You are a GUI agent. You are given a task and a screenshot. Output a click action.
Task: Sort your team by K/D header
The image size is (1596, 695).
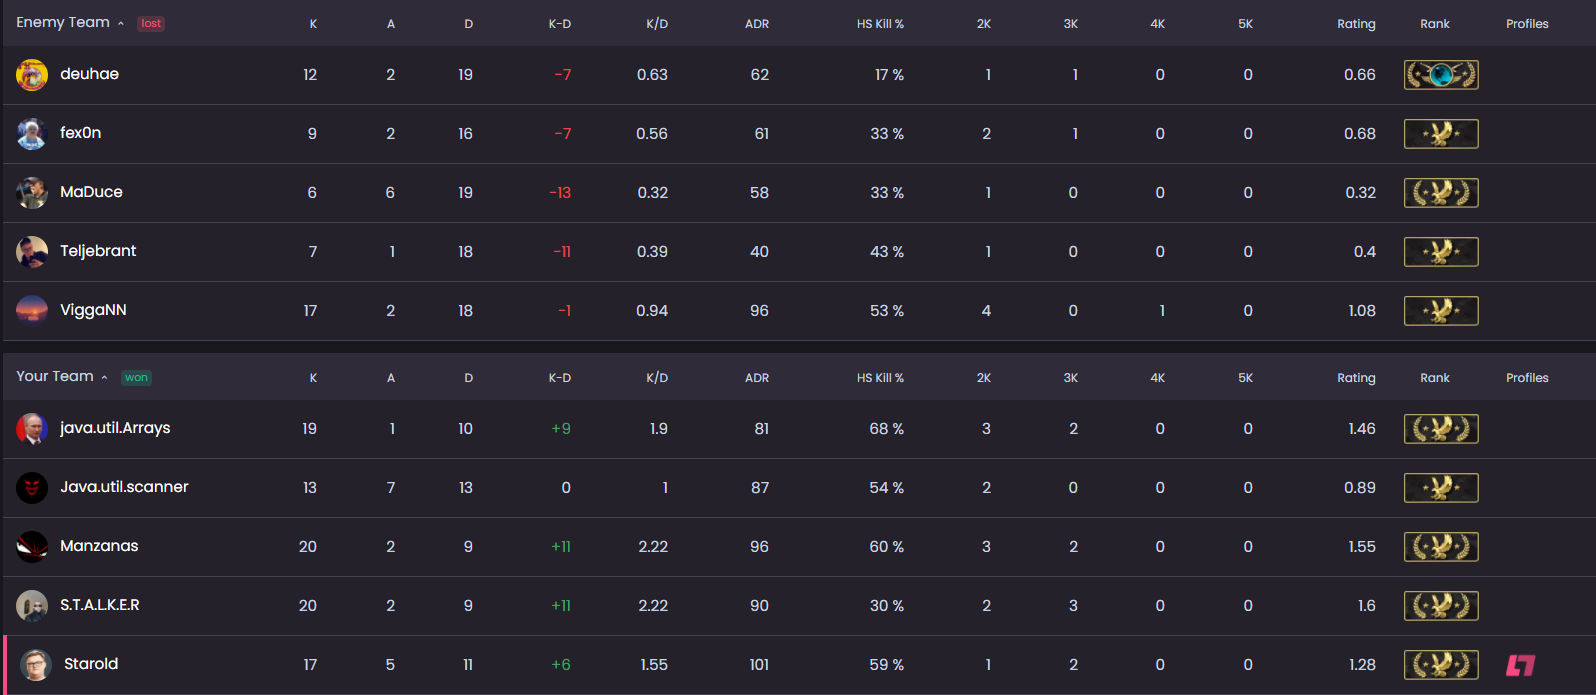point(657,378)
